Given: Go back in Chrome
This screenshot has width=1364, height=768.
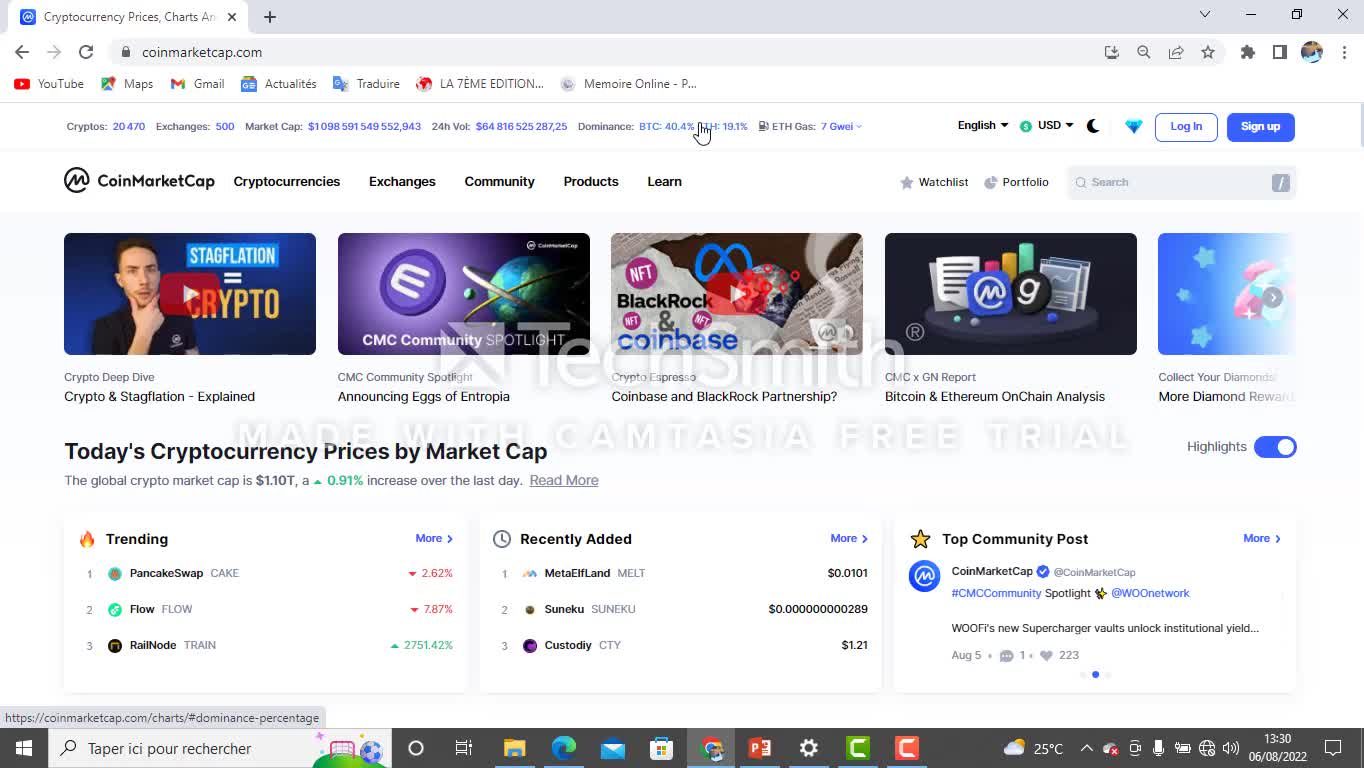Looking at the screenshot, I should tap(22, 52).
